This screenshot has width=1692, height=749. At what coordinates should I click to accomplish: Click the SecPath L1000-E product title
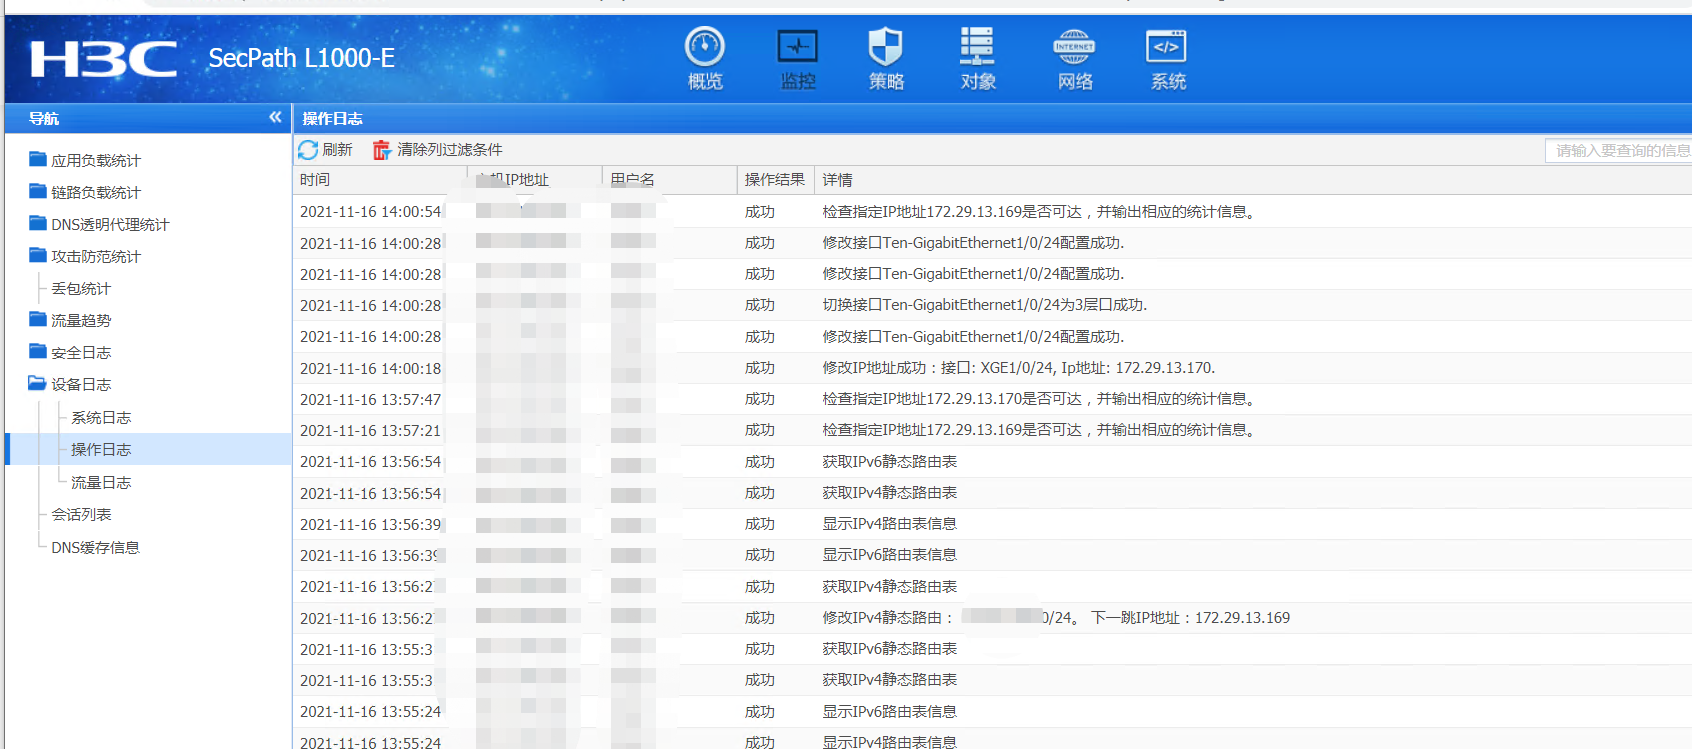click(301, 58)
